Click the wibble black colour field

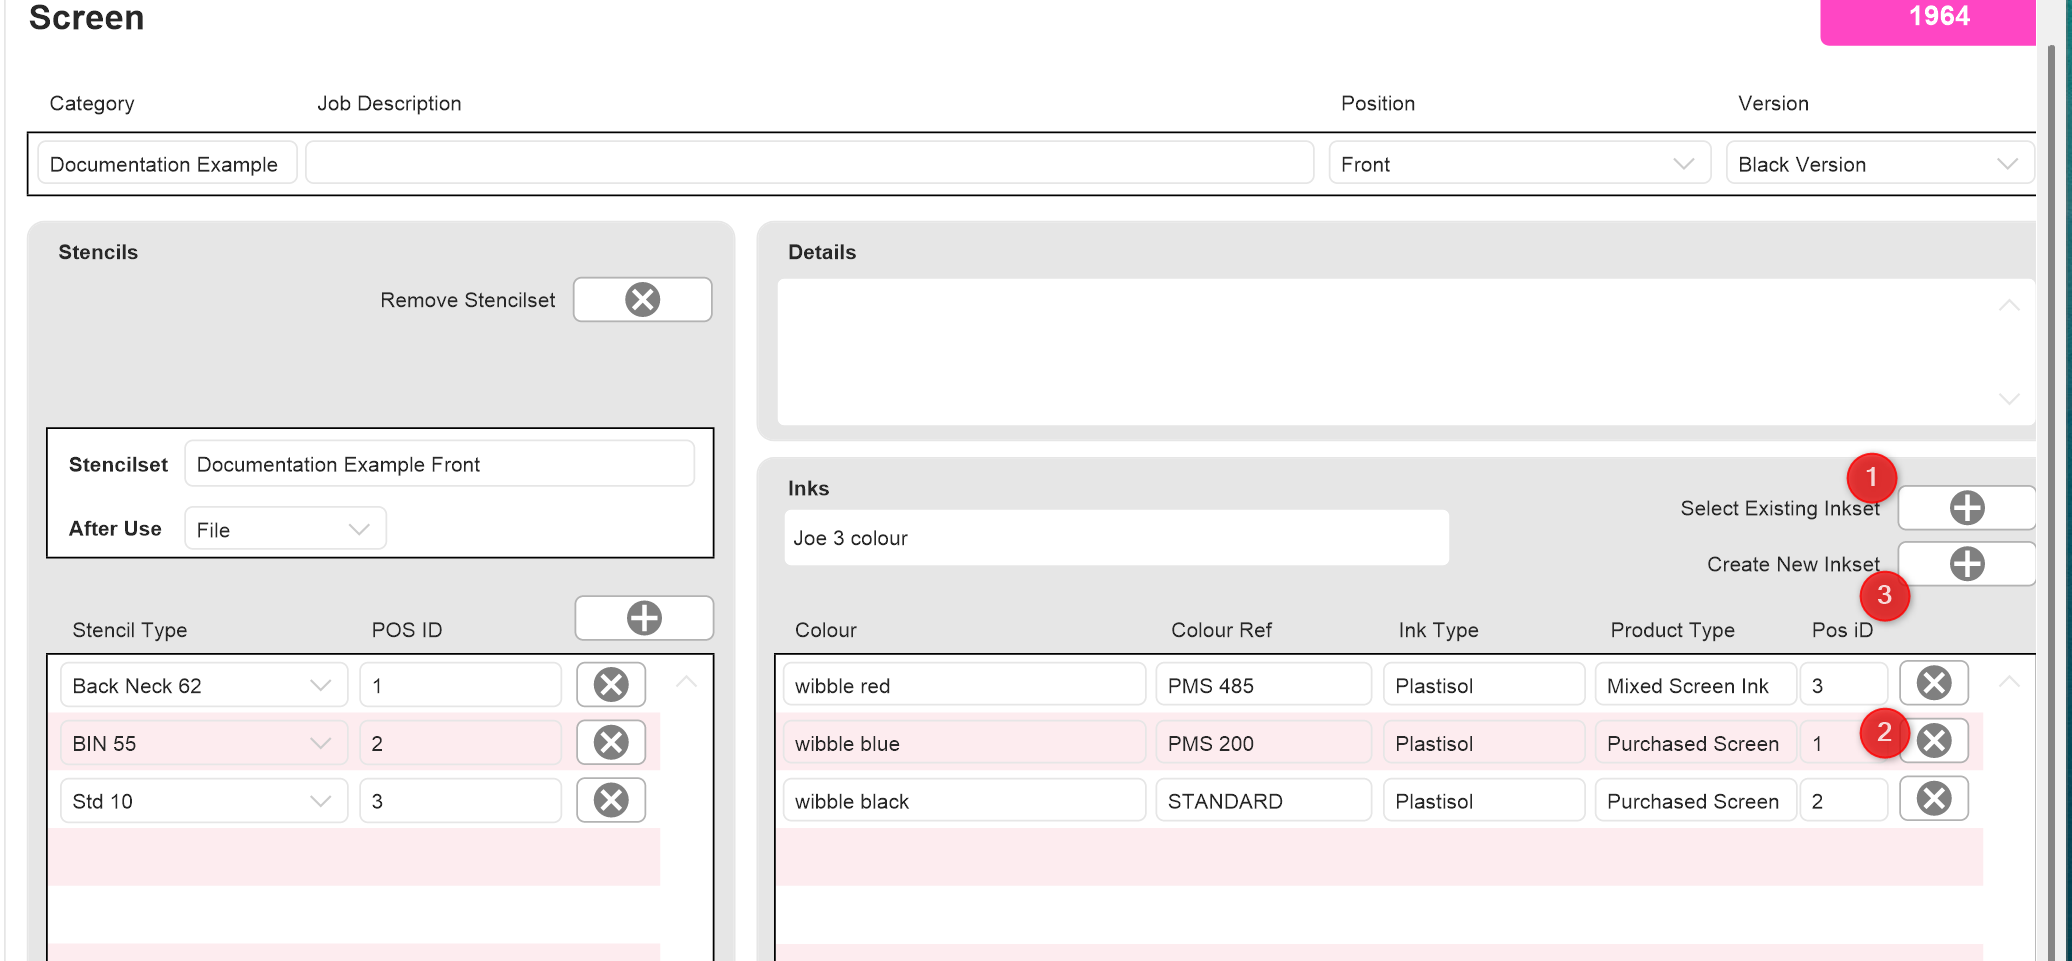pyautogui.click(x=964, y=801)
